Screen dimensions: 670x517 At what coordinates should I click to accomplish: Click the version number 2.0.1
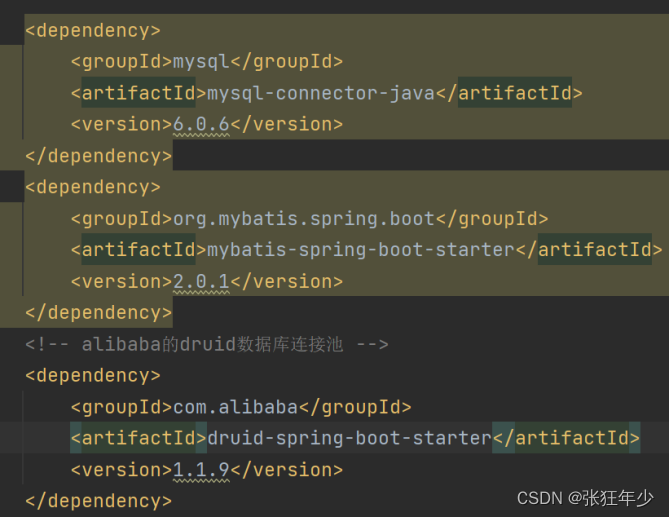click(201, 282)
